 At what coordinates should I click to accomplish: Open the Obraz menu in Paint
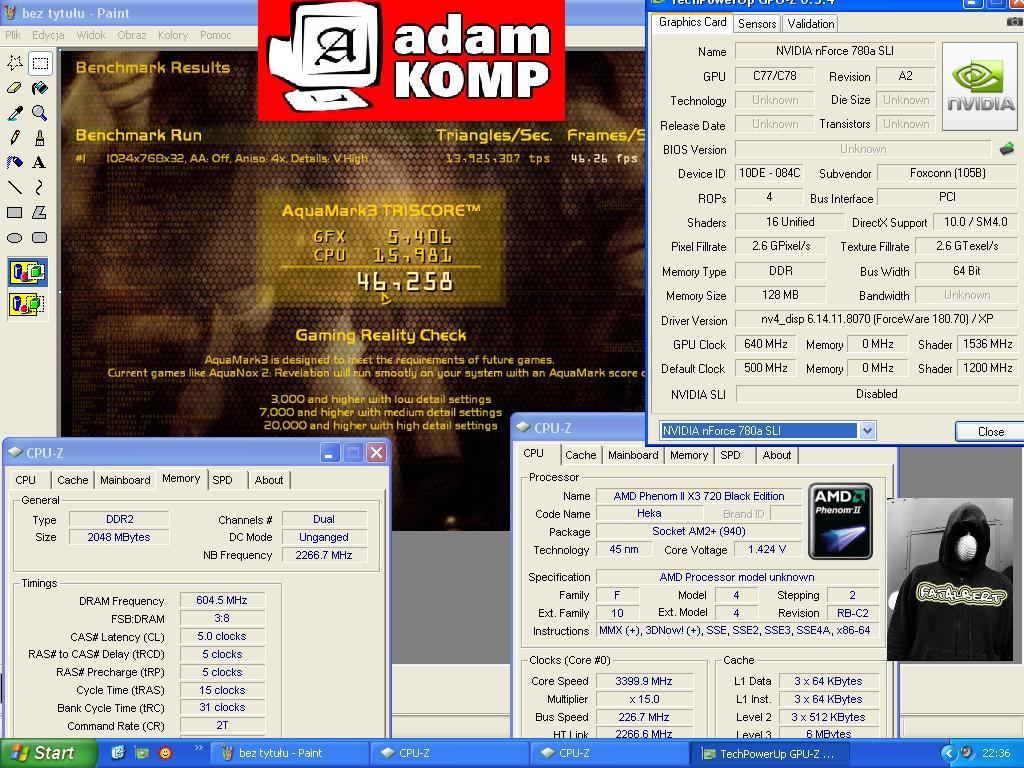132,35
